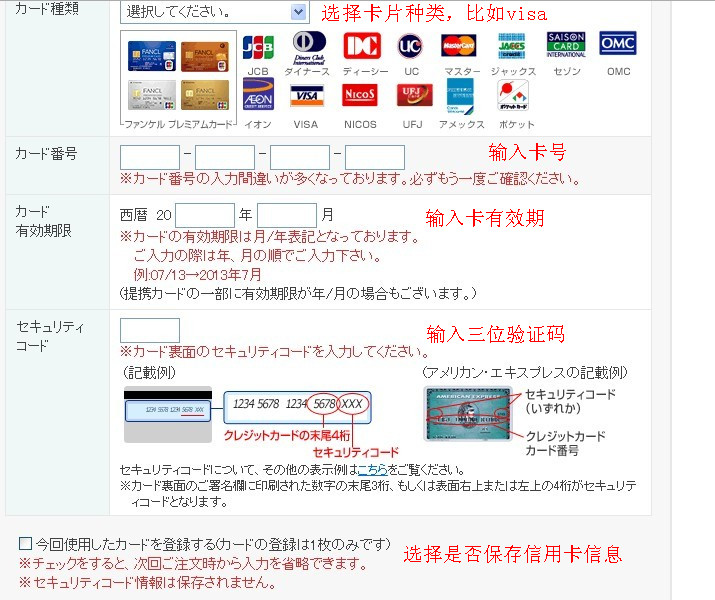The image size is (715, 600).
Task: Click the 例:07/13→2013年7月 example text
Action: (x=197, y=274)
